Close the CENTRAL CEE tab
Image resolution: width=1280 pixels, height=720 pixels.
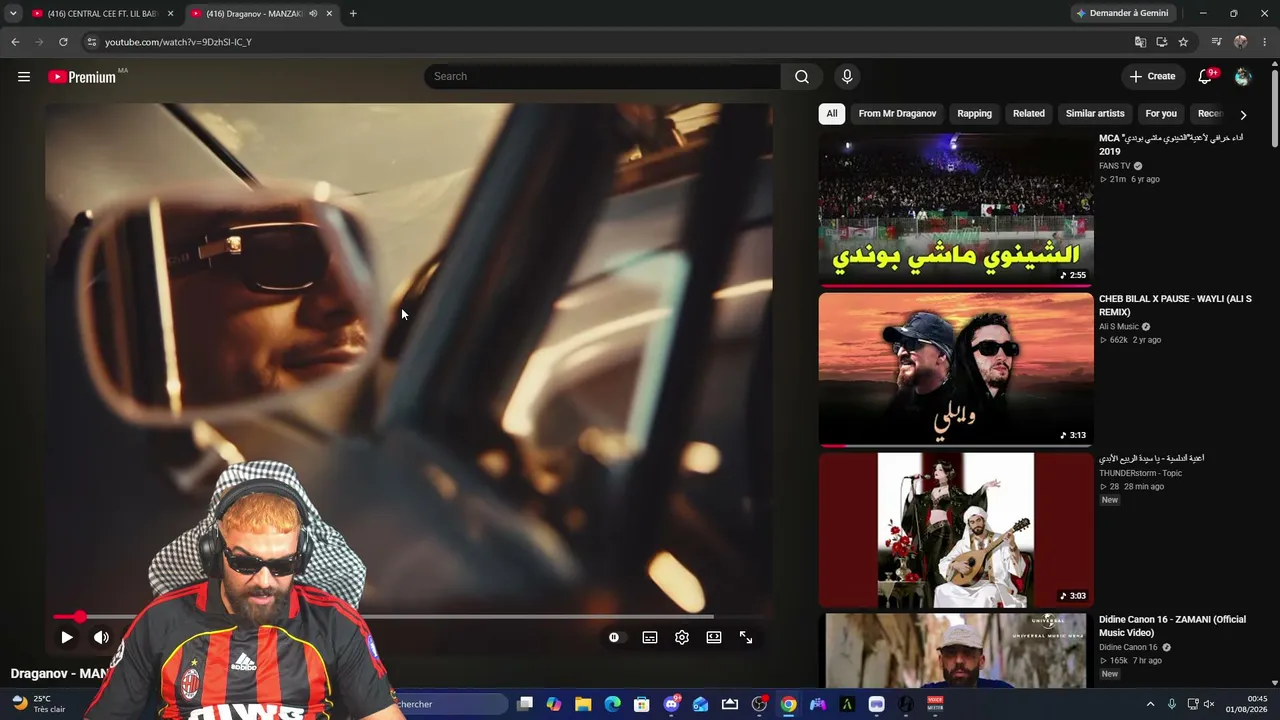(x=170, y=13)
